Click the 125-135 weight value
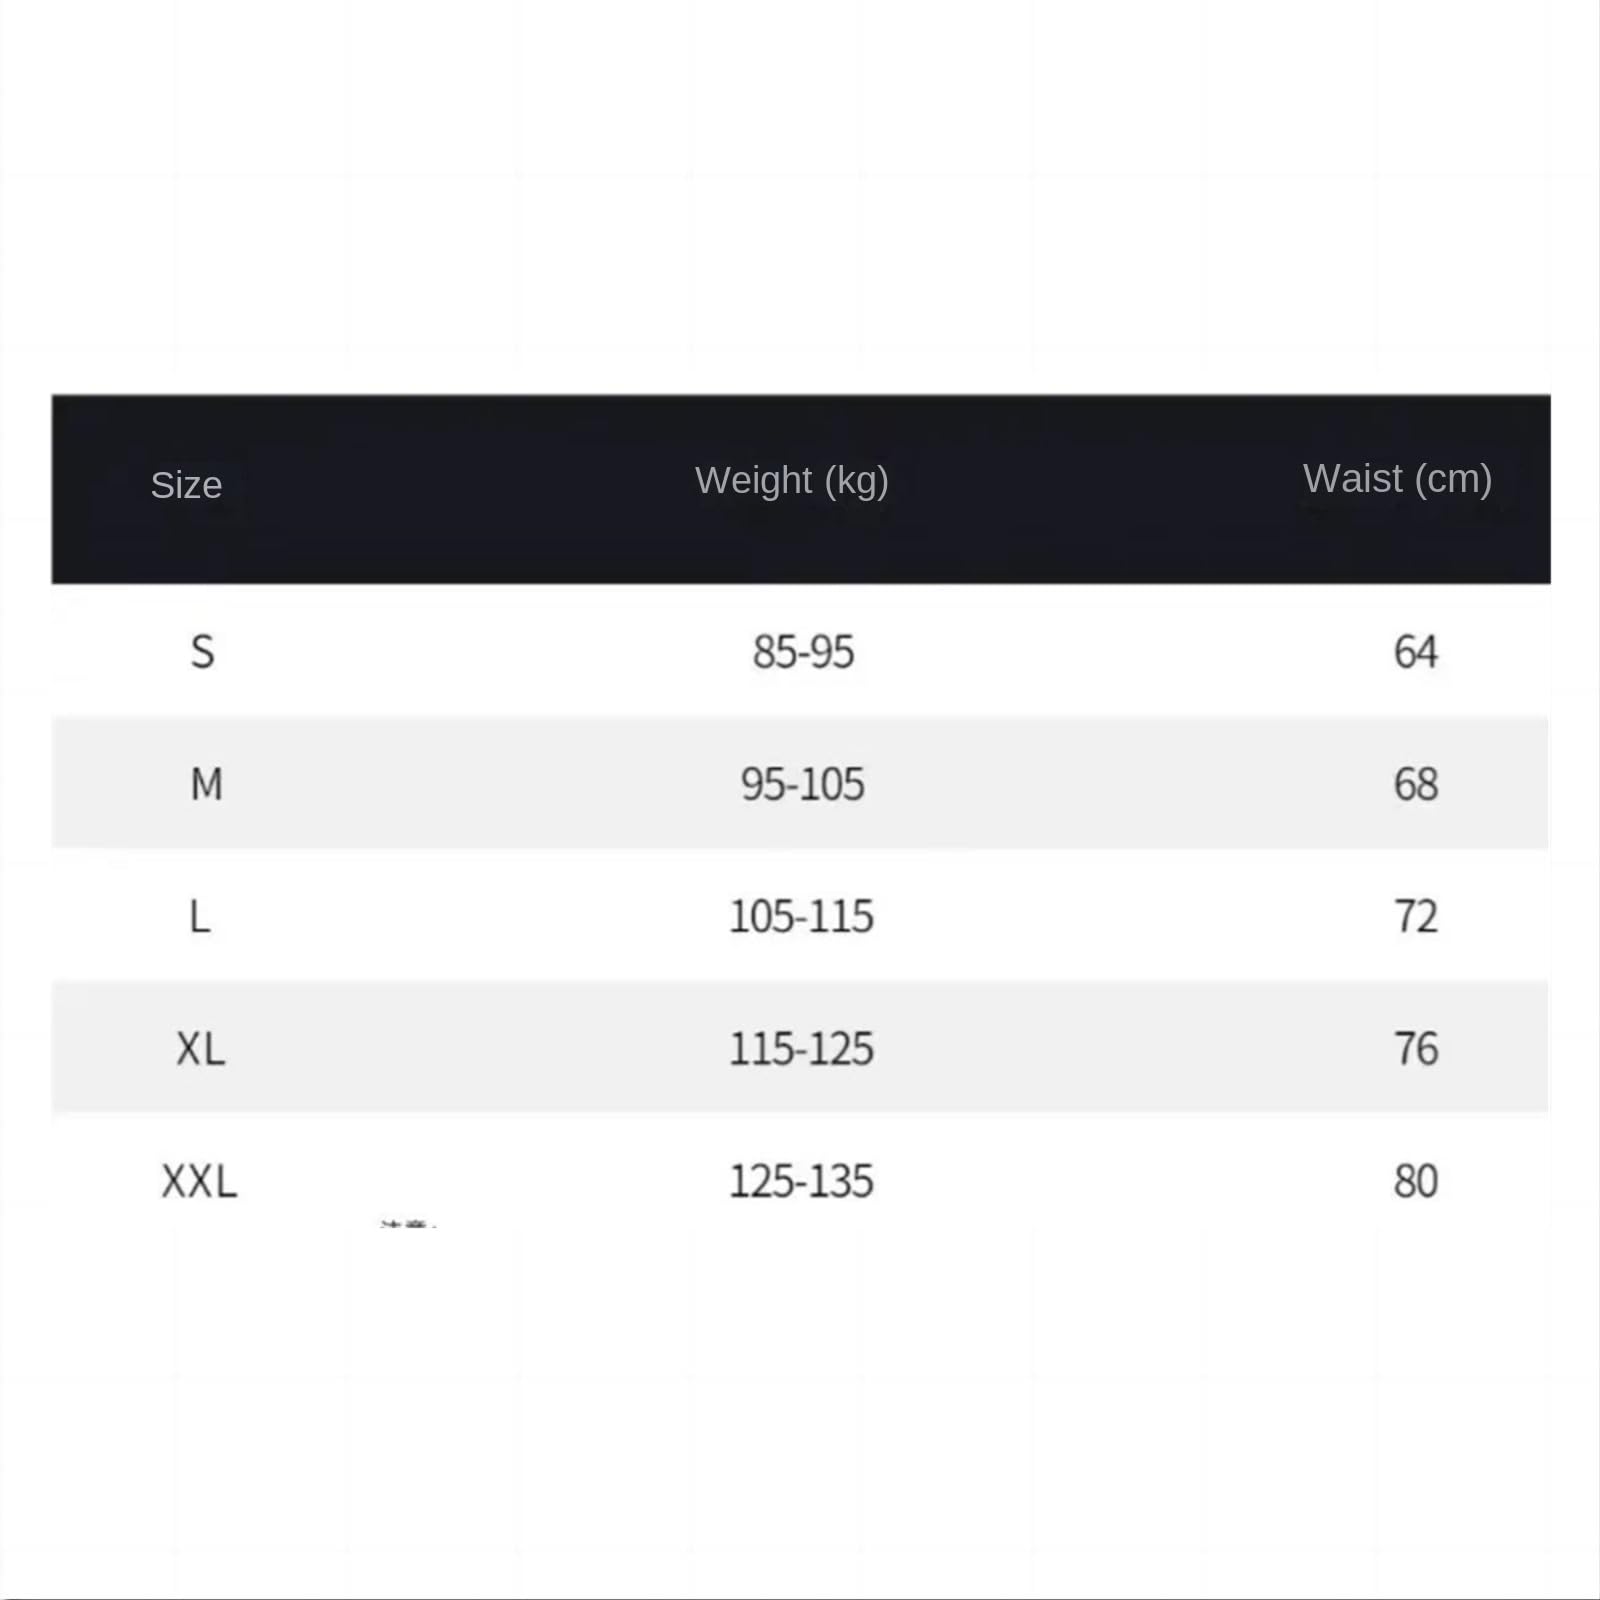1600x1600 pixels. click(801, 1181)
